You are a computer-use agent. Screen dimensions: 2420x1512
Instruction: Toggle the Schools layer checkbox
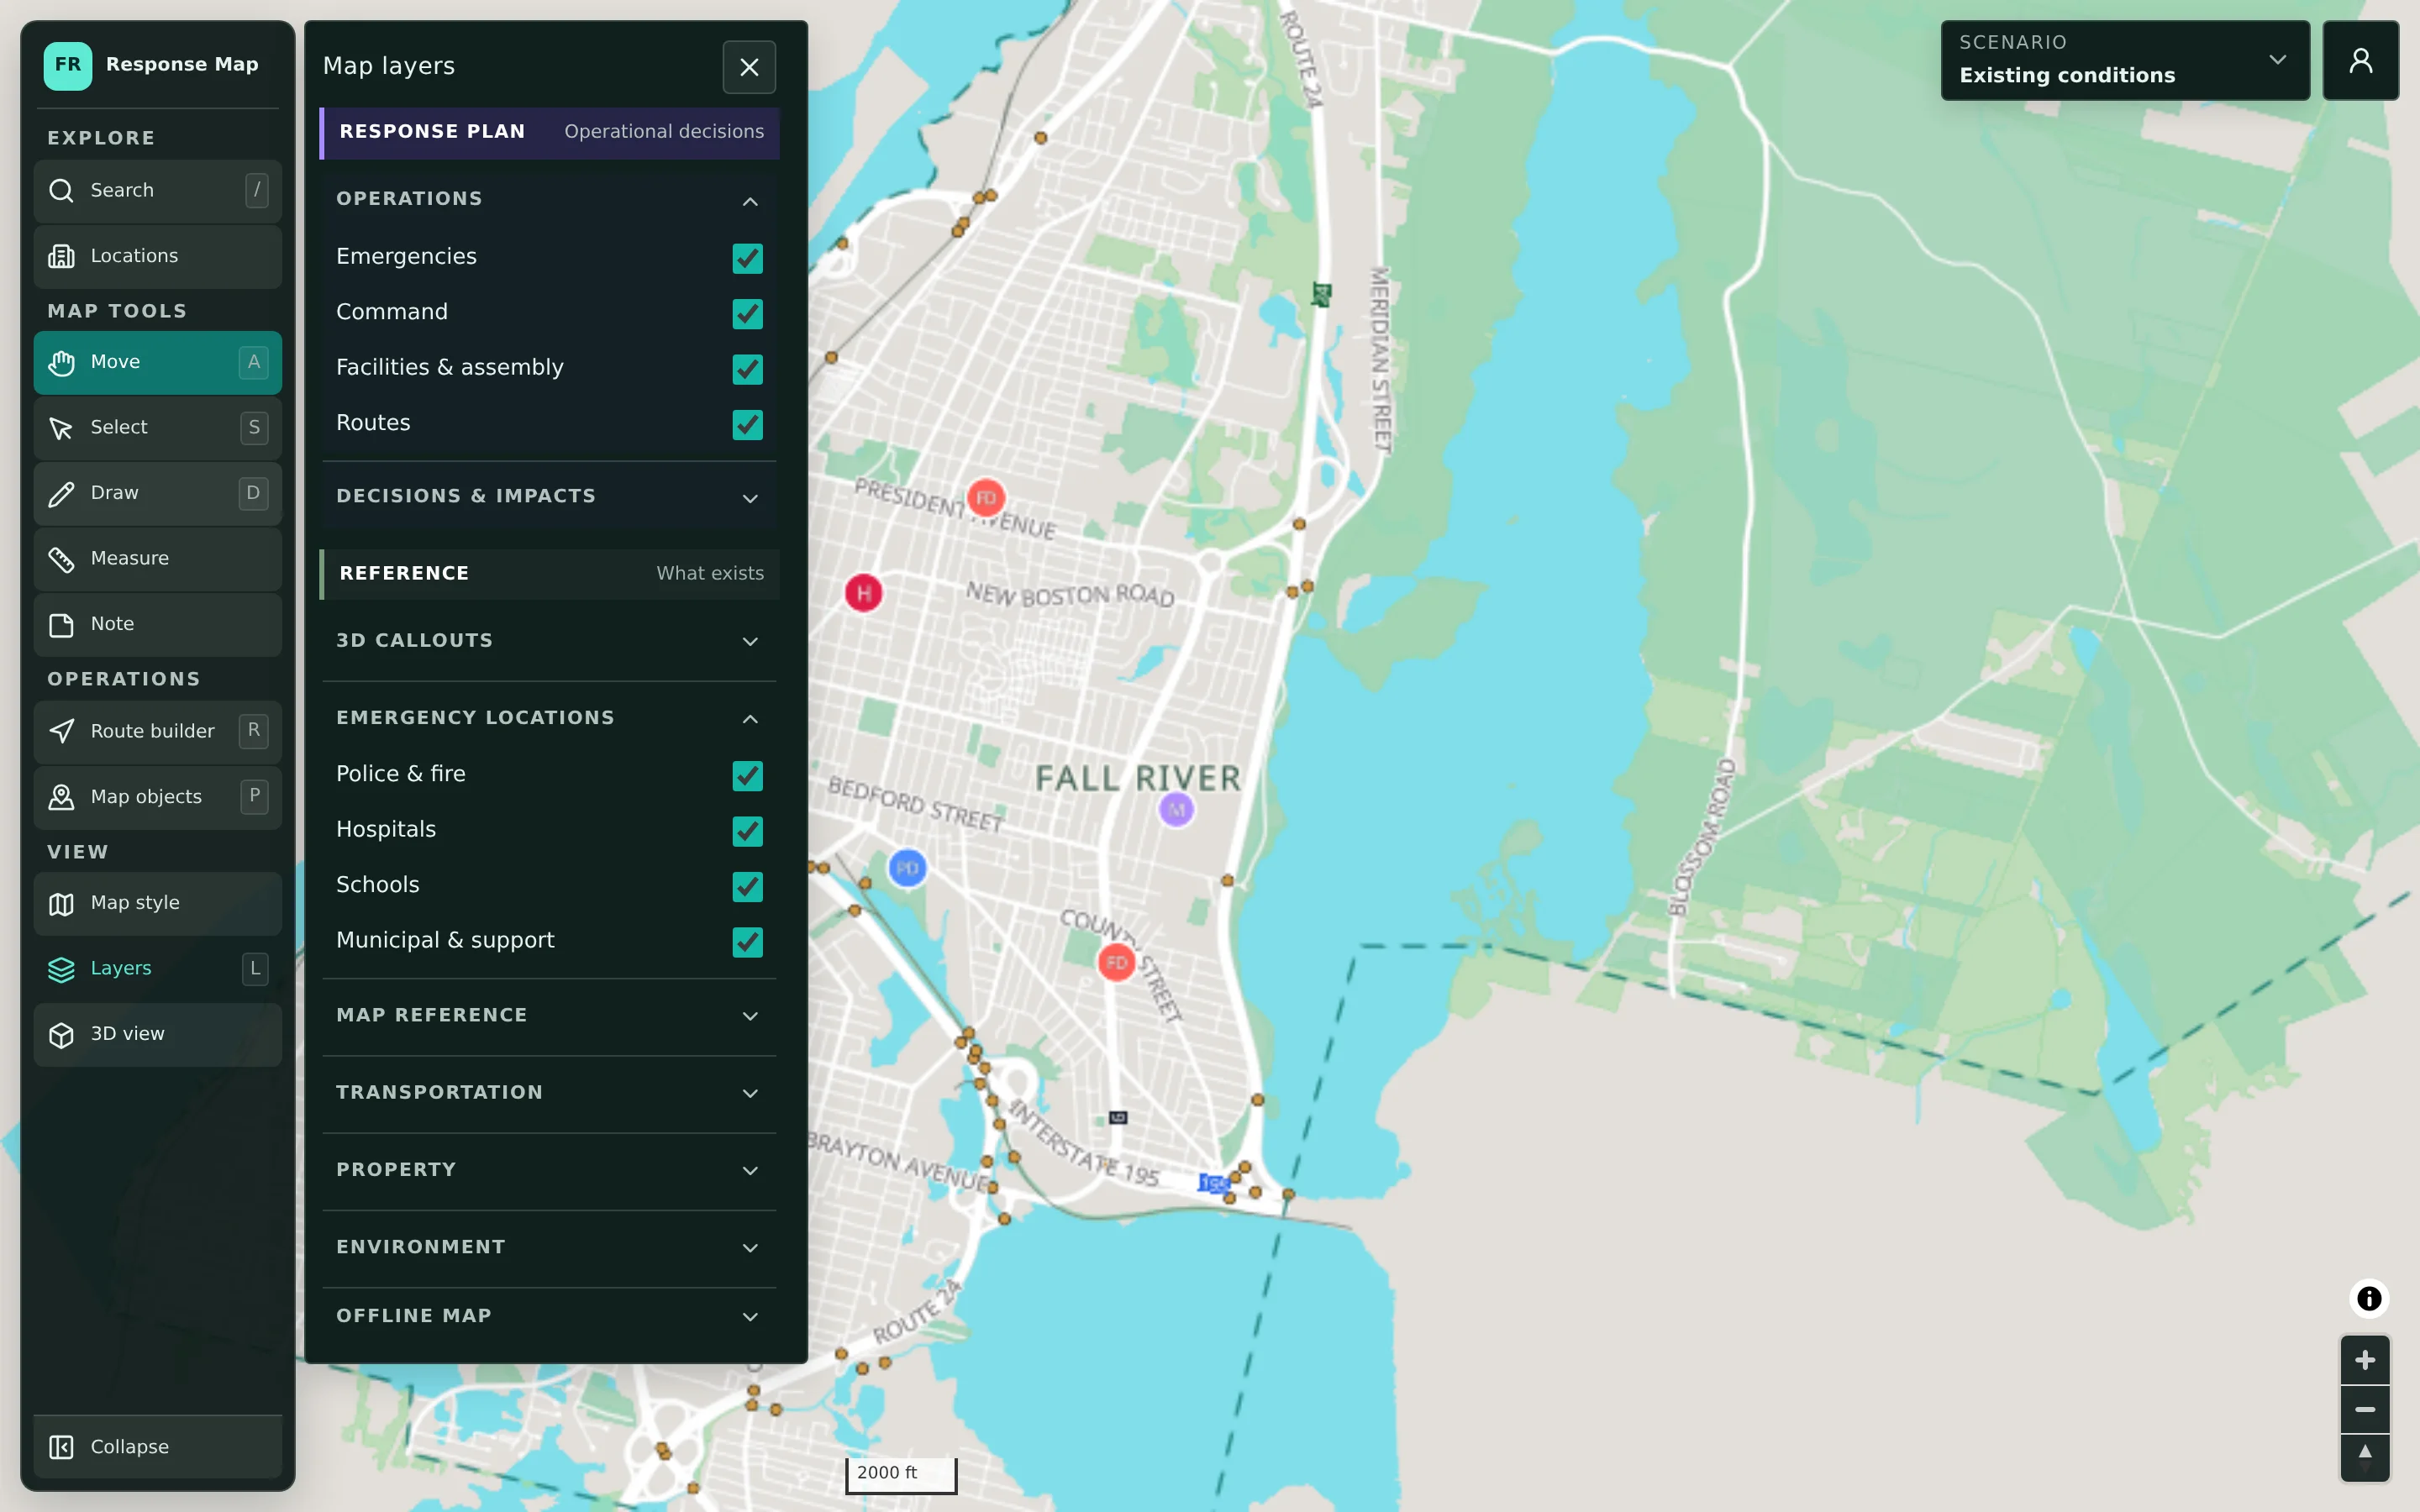[747, 886]
